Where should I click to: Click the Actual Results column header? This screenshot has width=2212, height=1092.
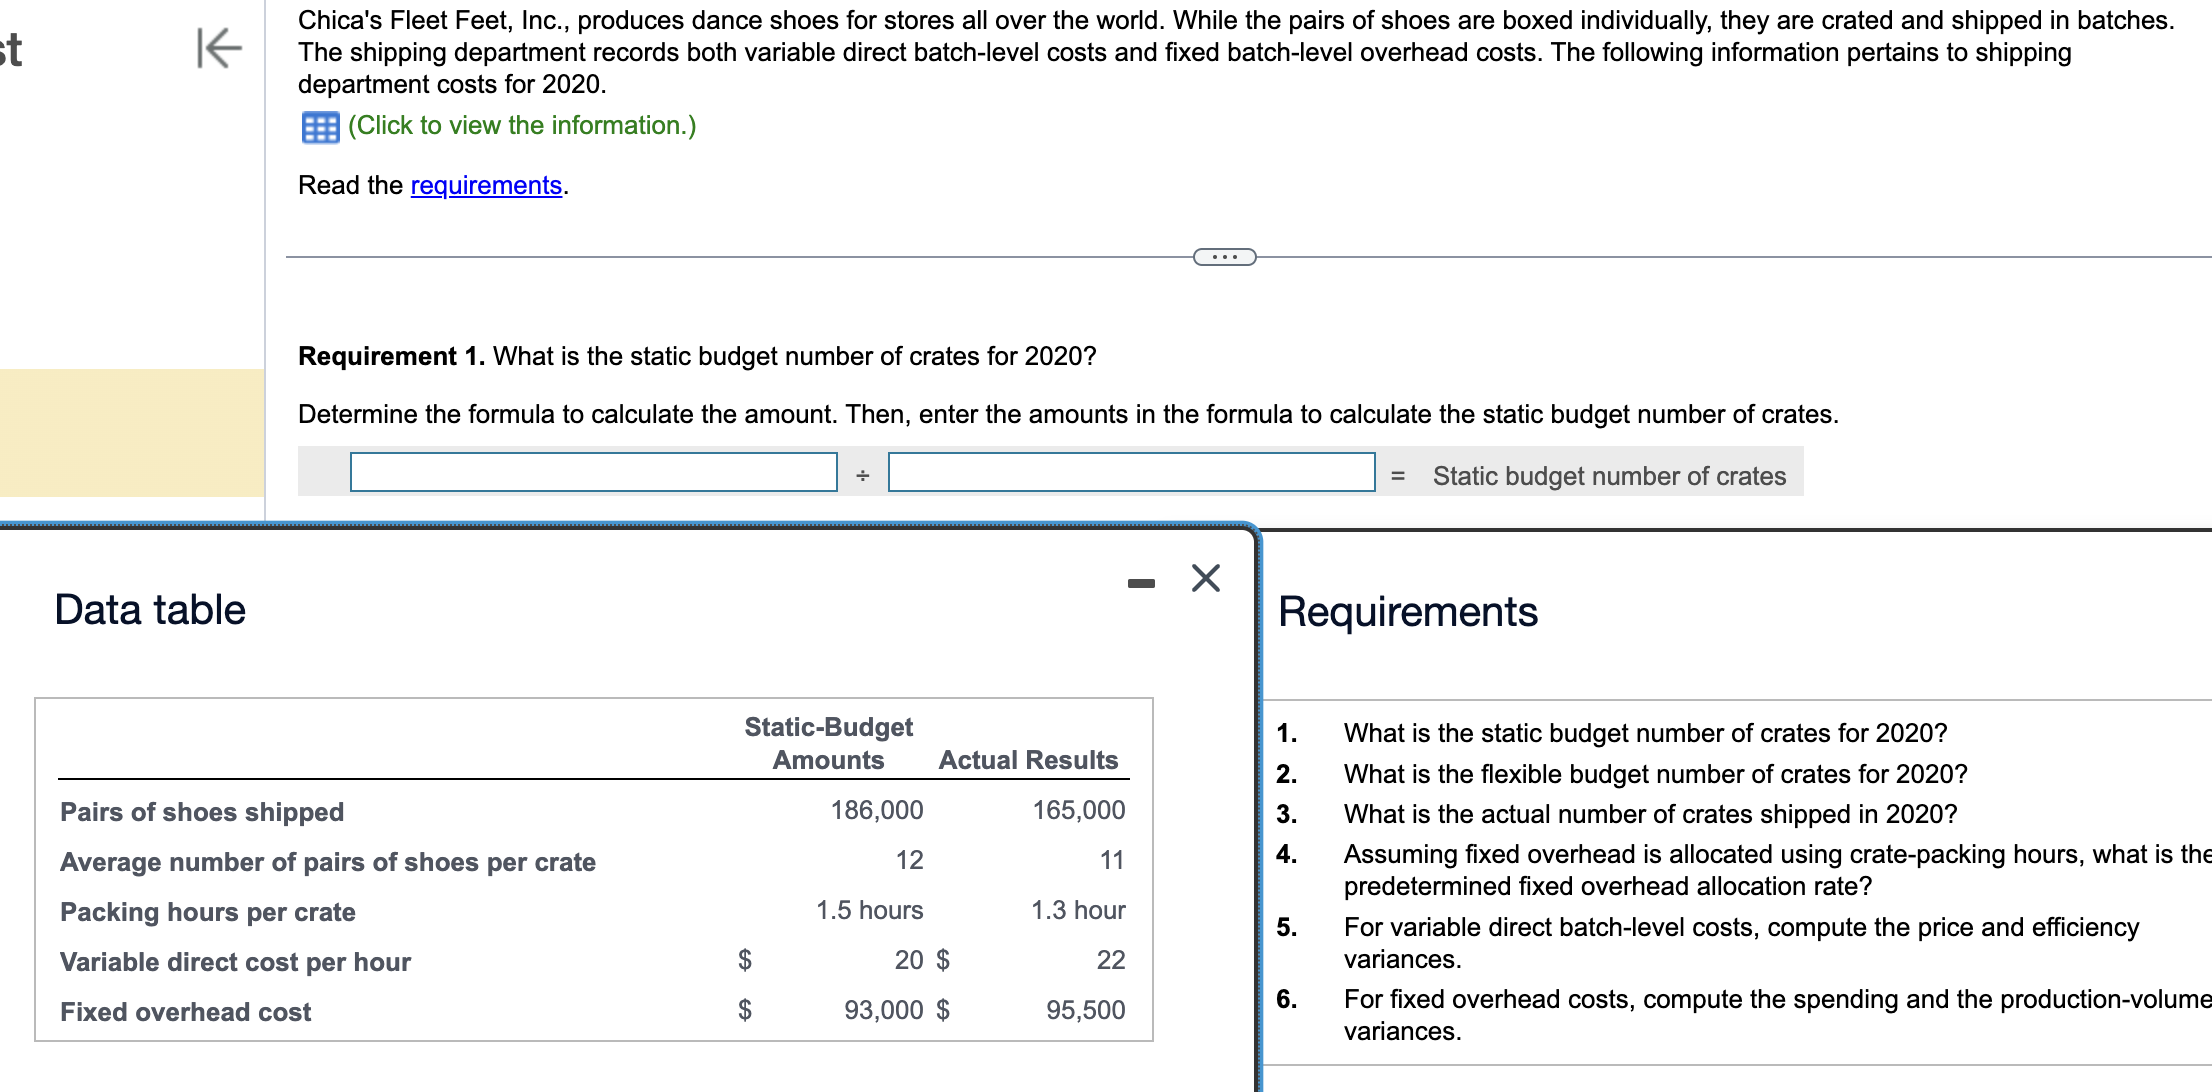click(x=1027, y=760)
